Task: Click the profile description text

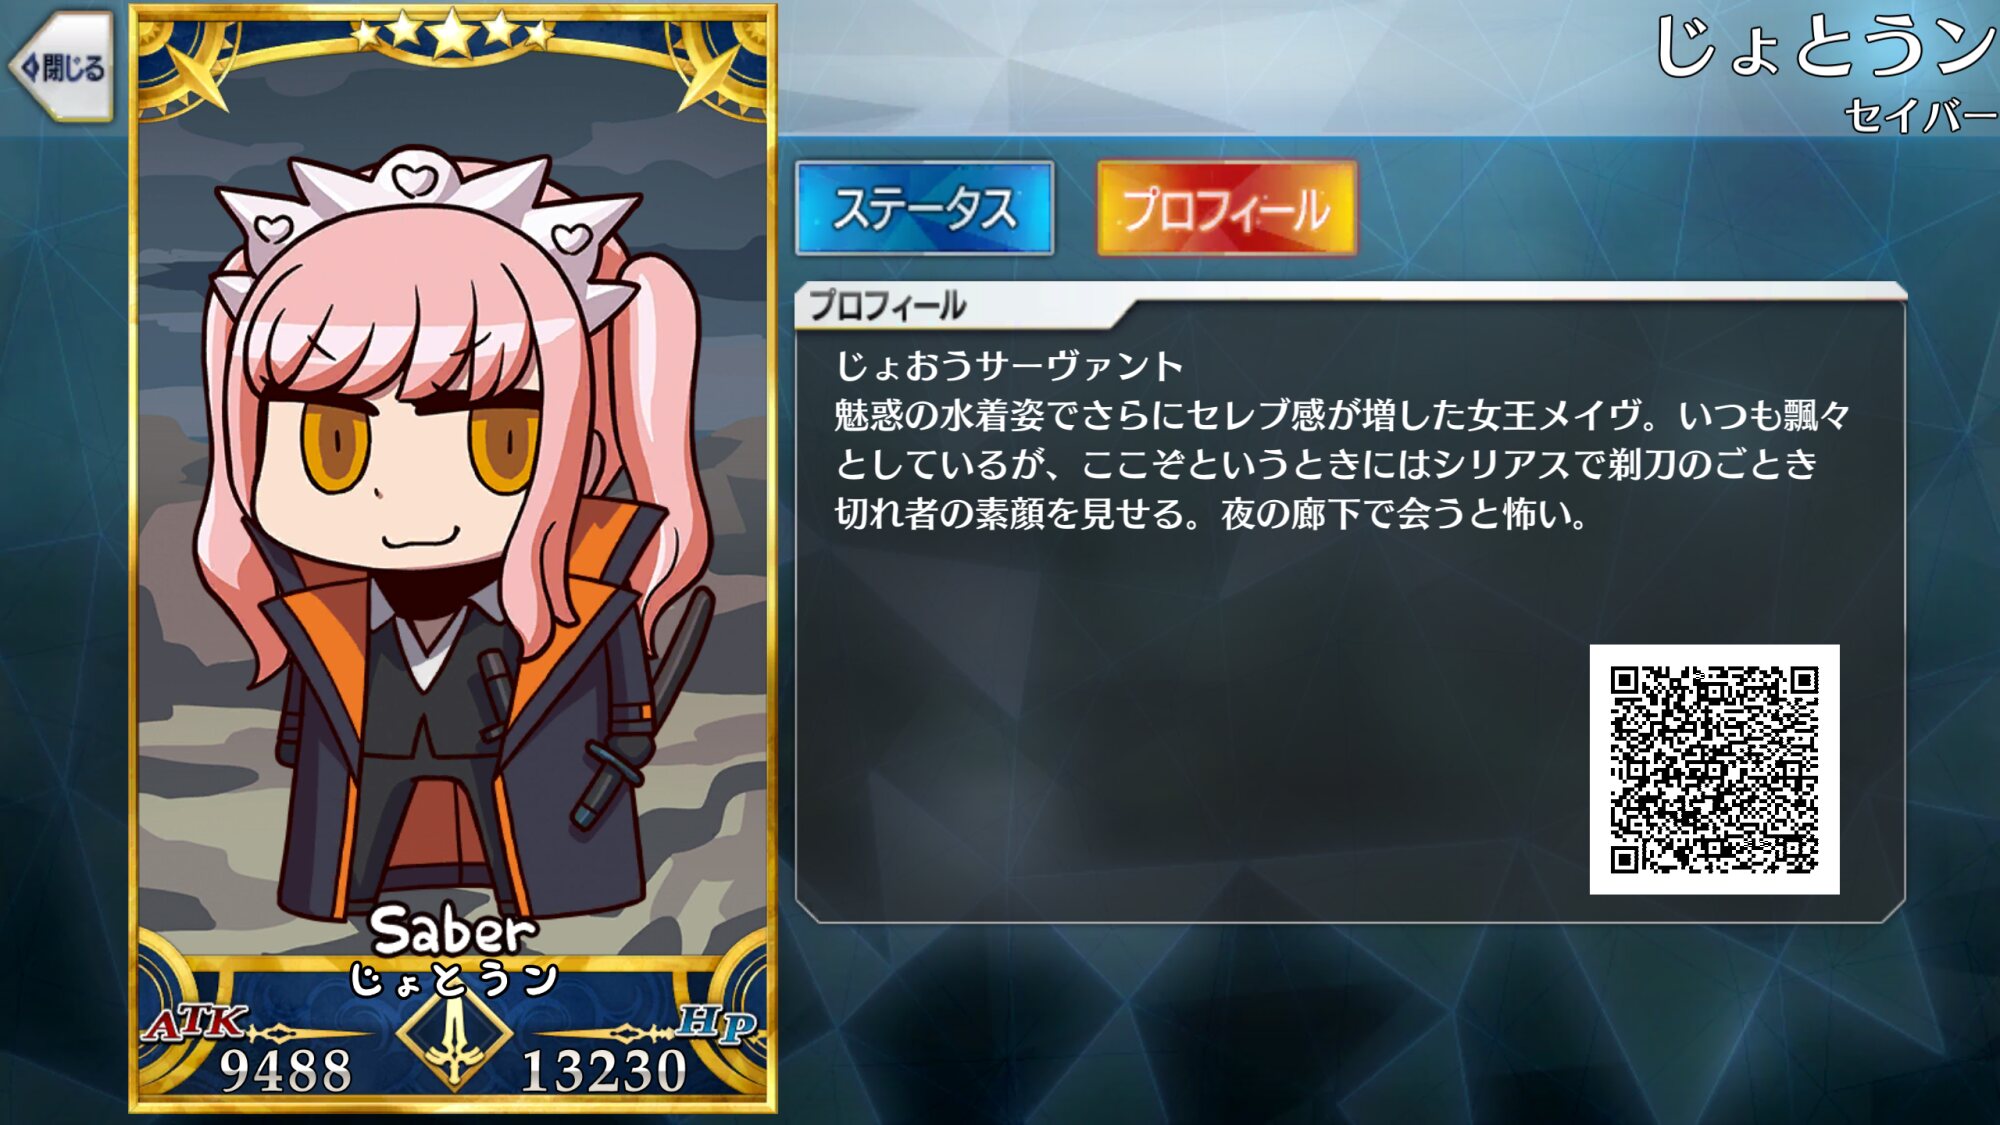Action: pyautogui.click(x=1342, y=439)
